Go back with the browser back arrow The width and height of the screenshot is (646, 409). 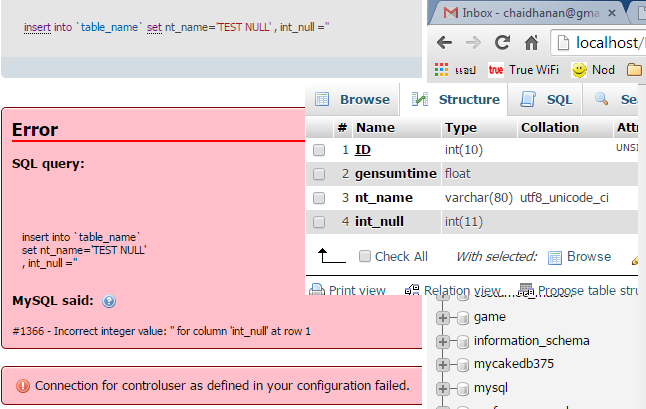tap(445, 42)
